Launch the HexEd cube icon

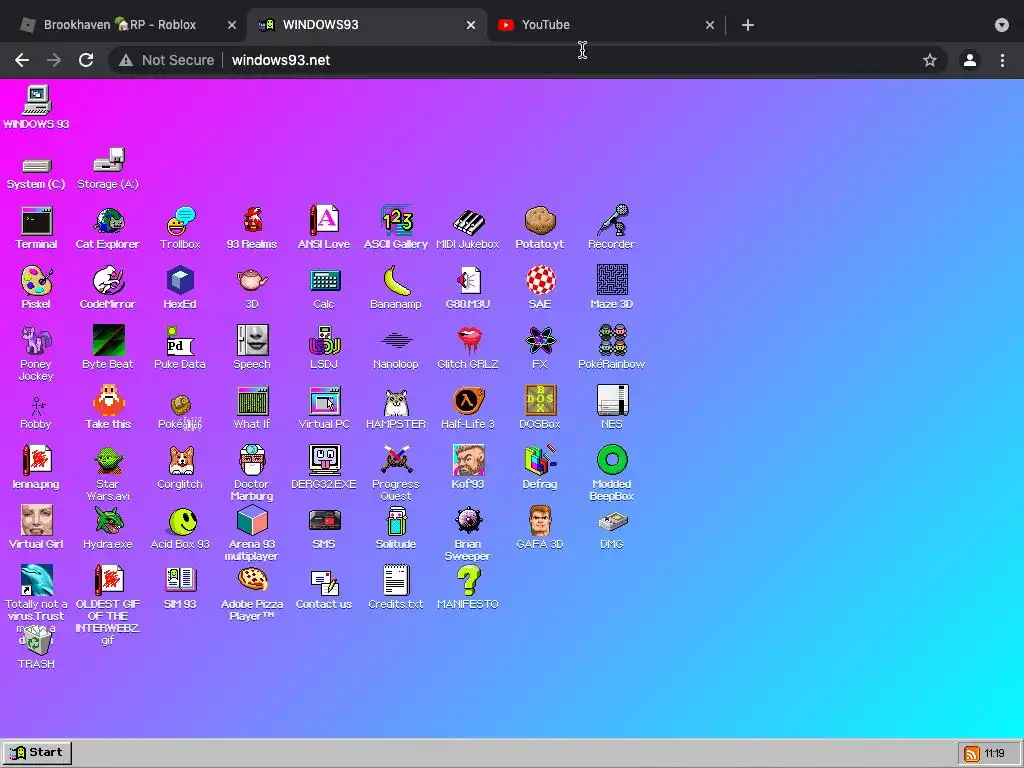coord(180,288)
